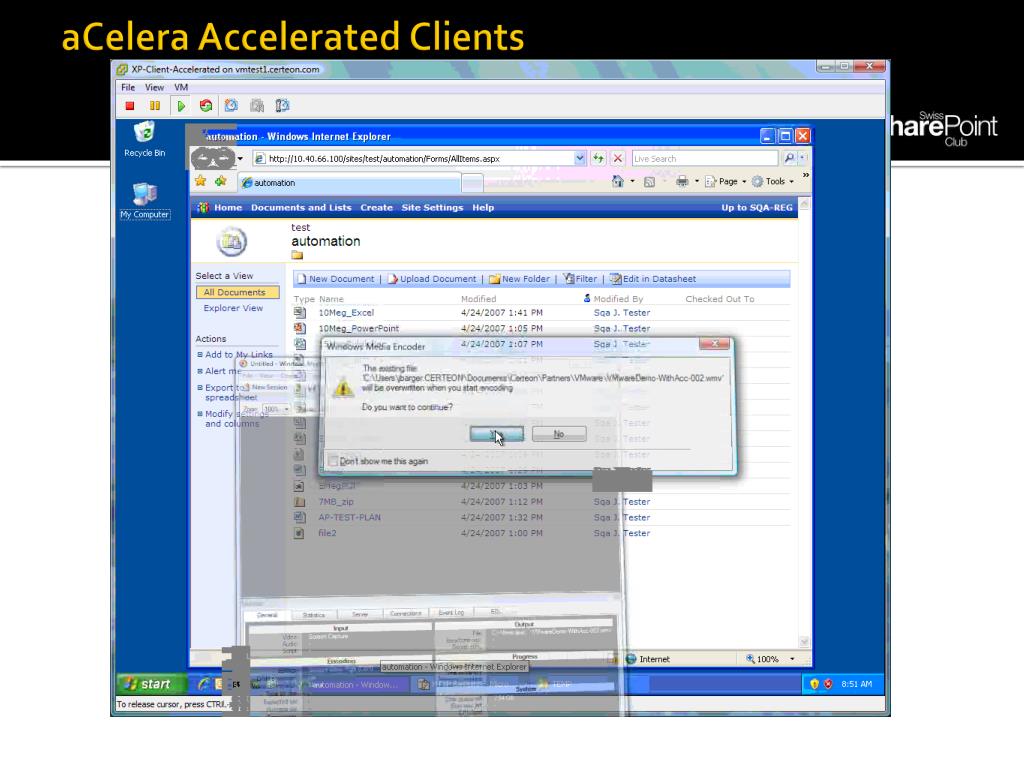Image resolution: width=1024 pixels, height=768 pixels.
Task: Click the Add to My Links action
Action: (x=238, y=355)
